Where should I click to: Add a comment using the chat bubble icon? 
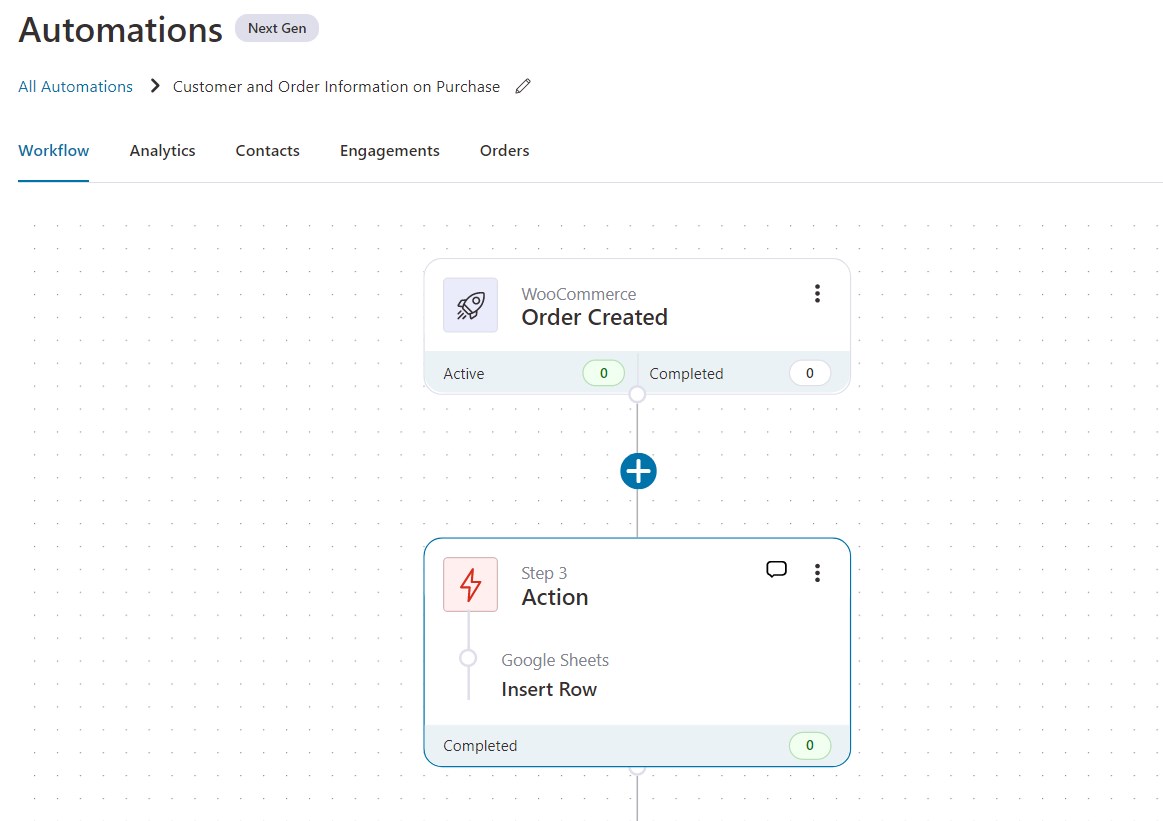[x=776, y=569]
